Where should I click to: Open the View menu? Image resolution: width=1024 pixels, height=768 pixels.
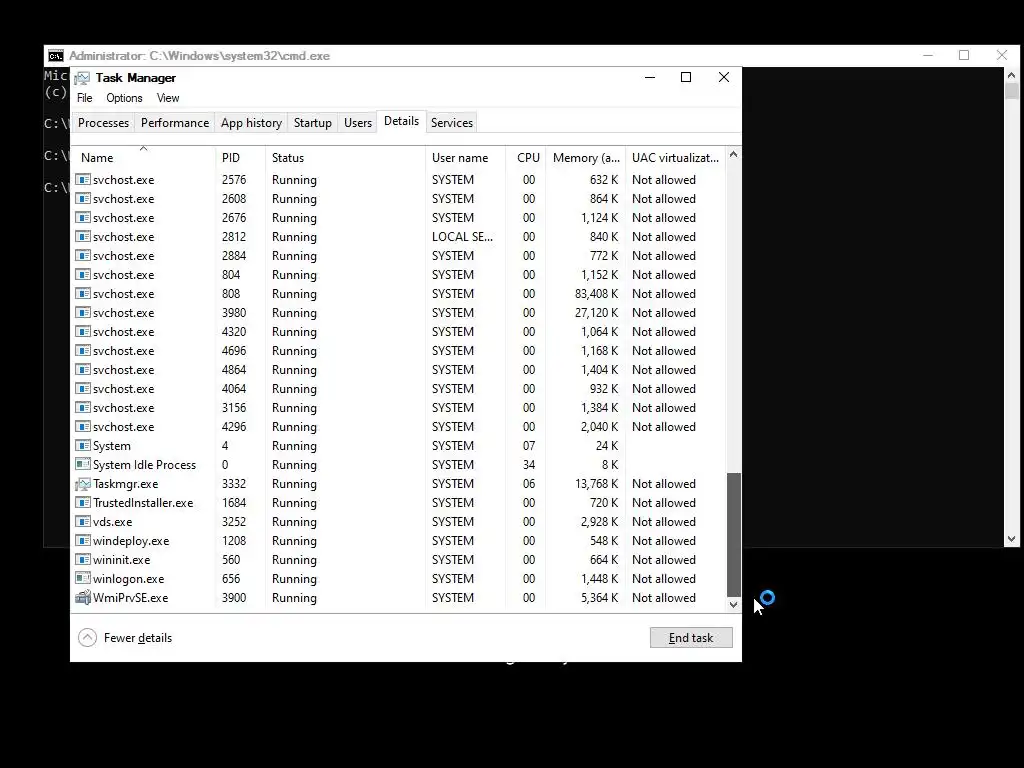click(x=168, y=98)
